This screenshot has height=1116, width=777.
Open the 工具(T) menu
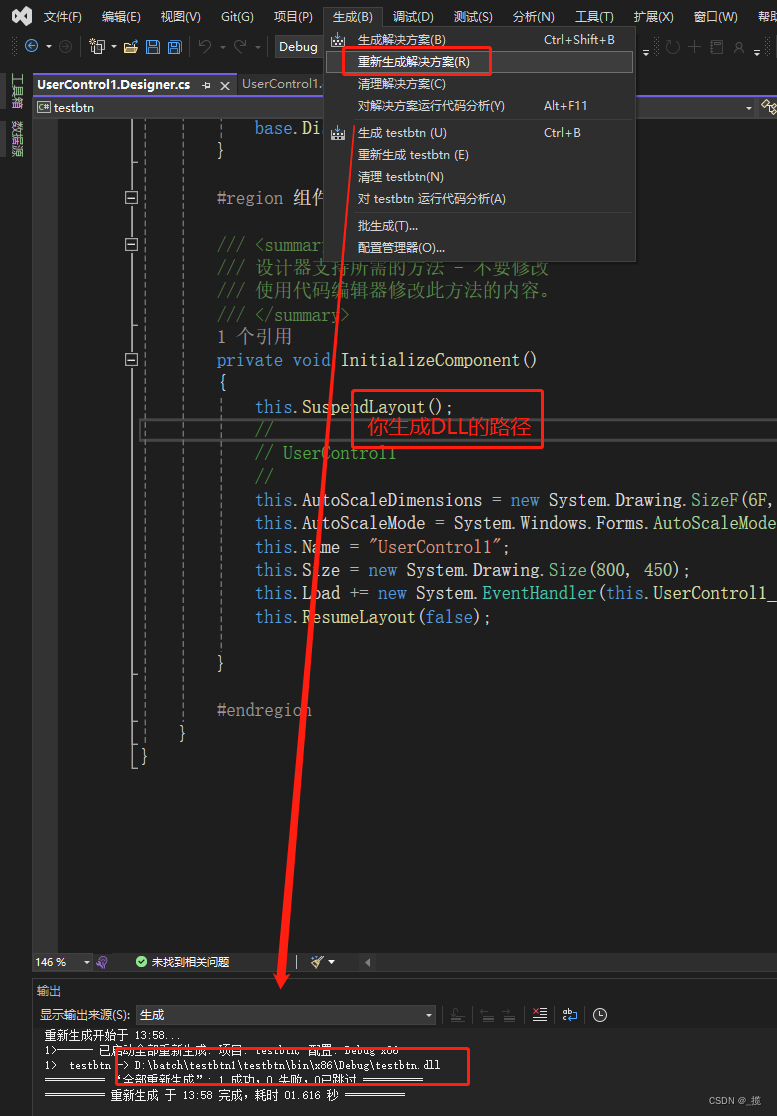594,16
